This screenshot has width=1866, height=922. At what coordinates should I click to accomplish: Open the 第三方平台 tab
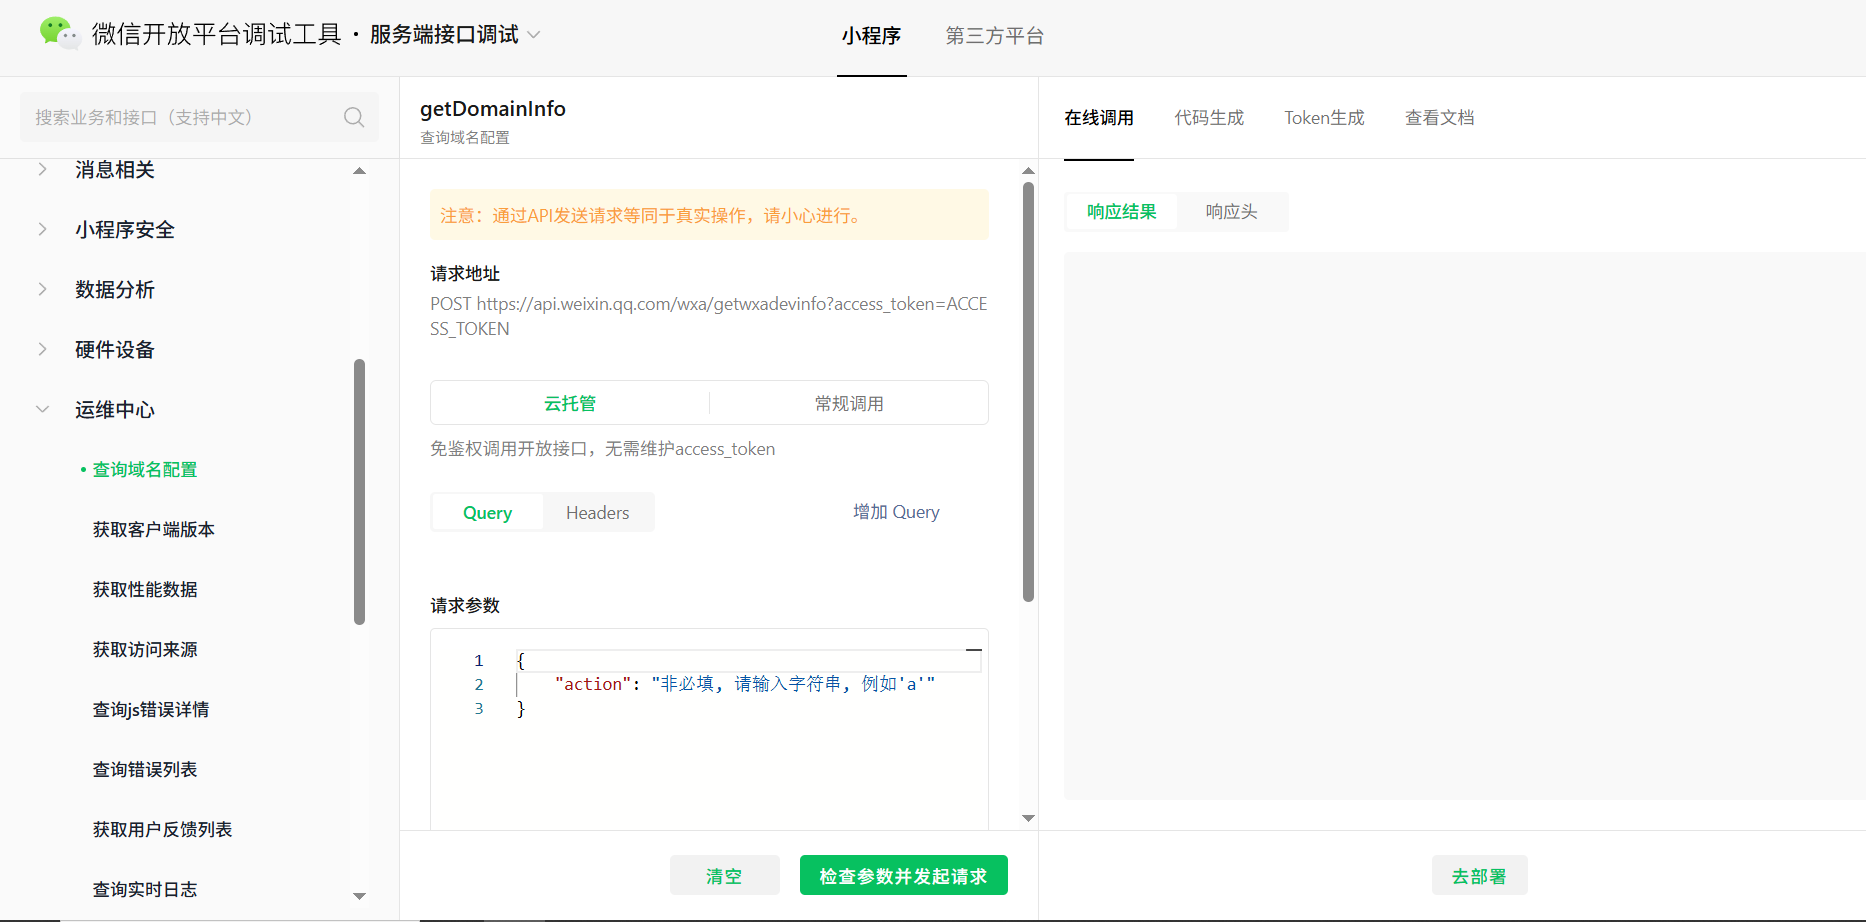(994, 36)
